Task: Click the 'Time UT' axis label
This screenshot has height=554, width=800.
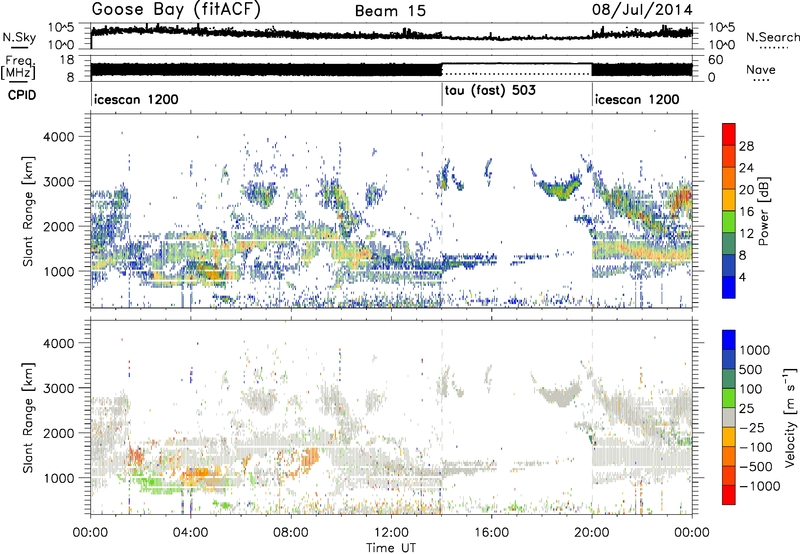Action: (x=391, y=548)
